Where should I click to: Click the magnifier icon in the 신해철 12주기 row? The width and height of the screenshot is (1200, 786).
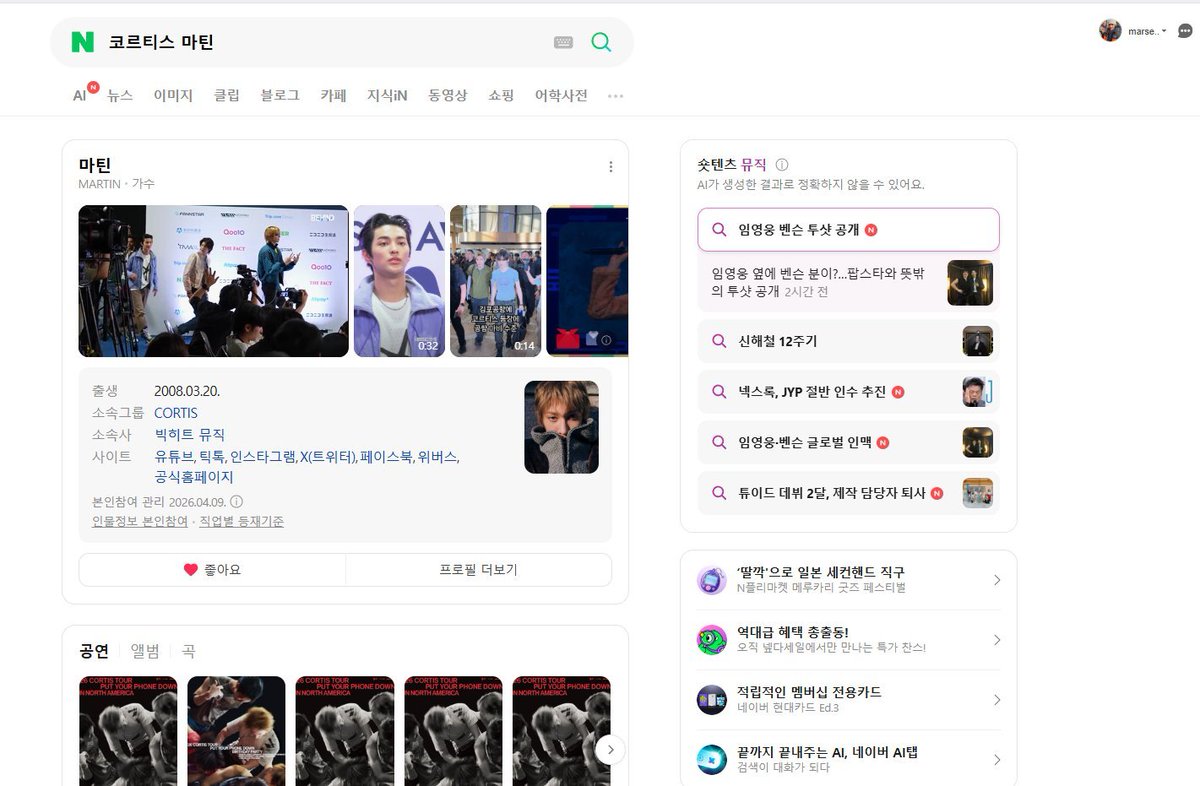719,341
